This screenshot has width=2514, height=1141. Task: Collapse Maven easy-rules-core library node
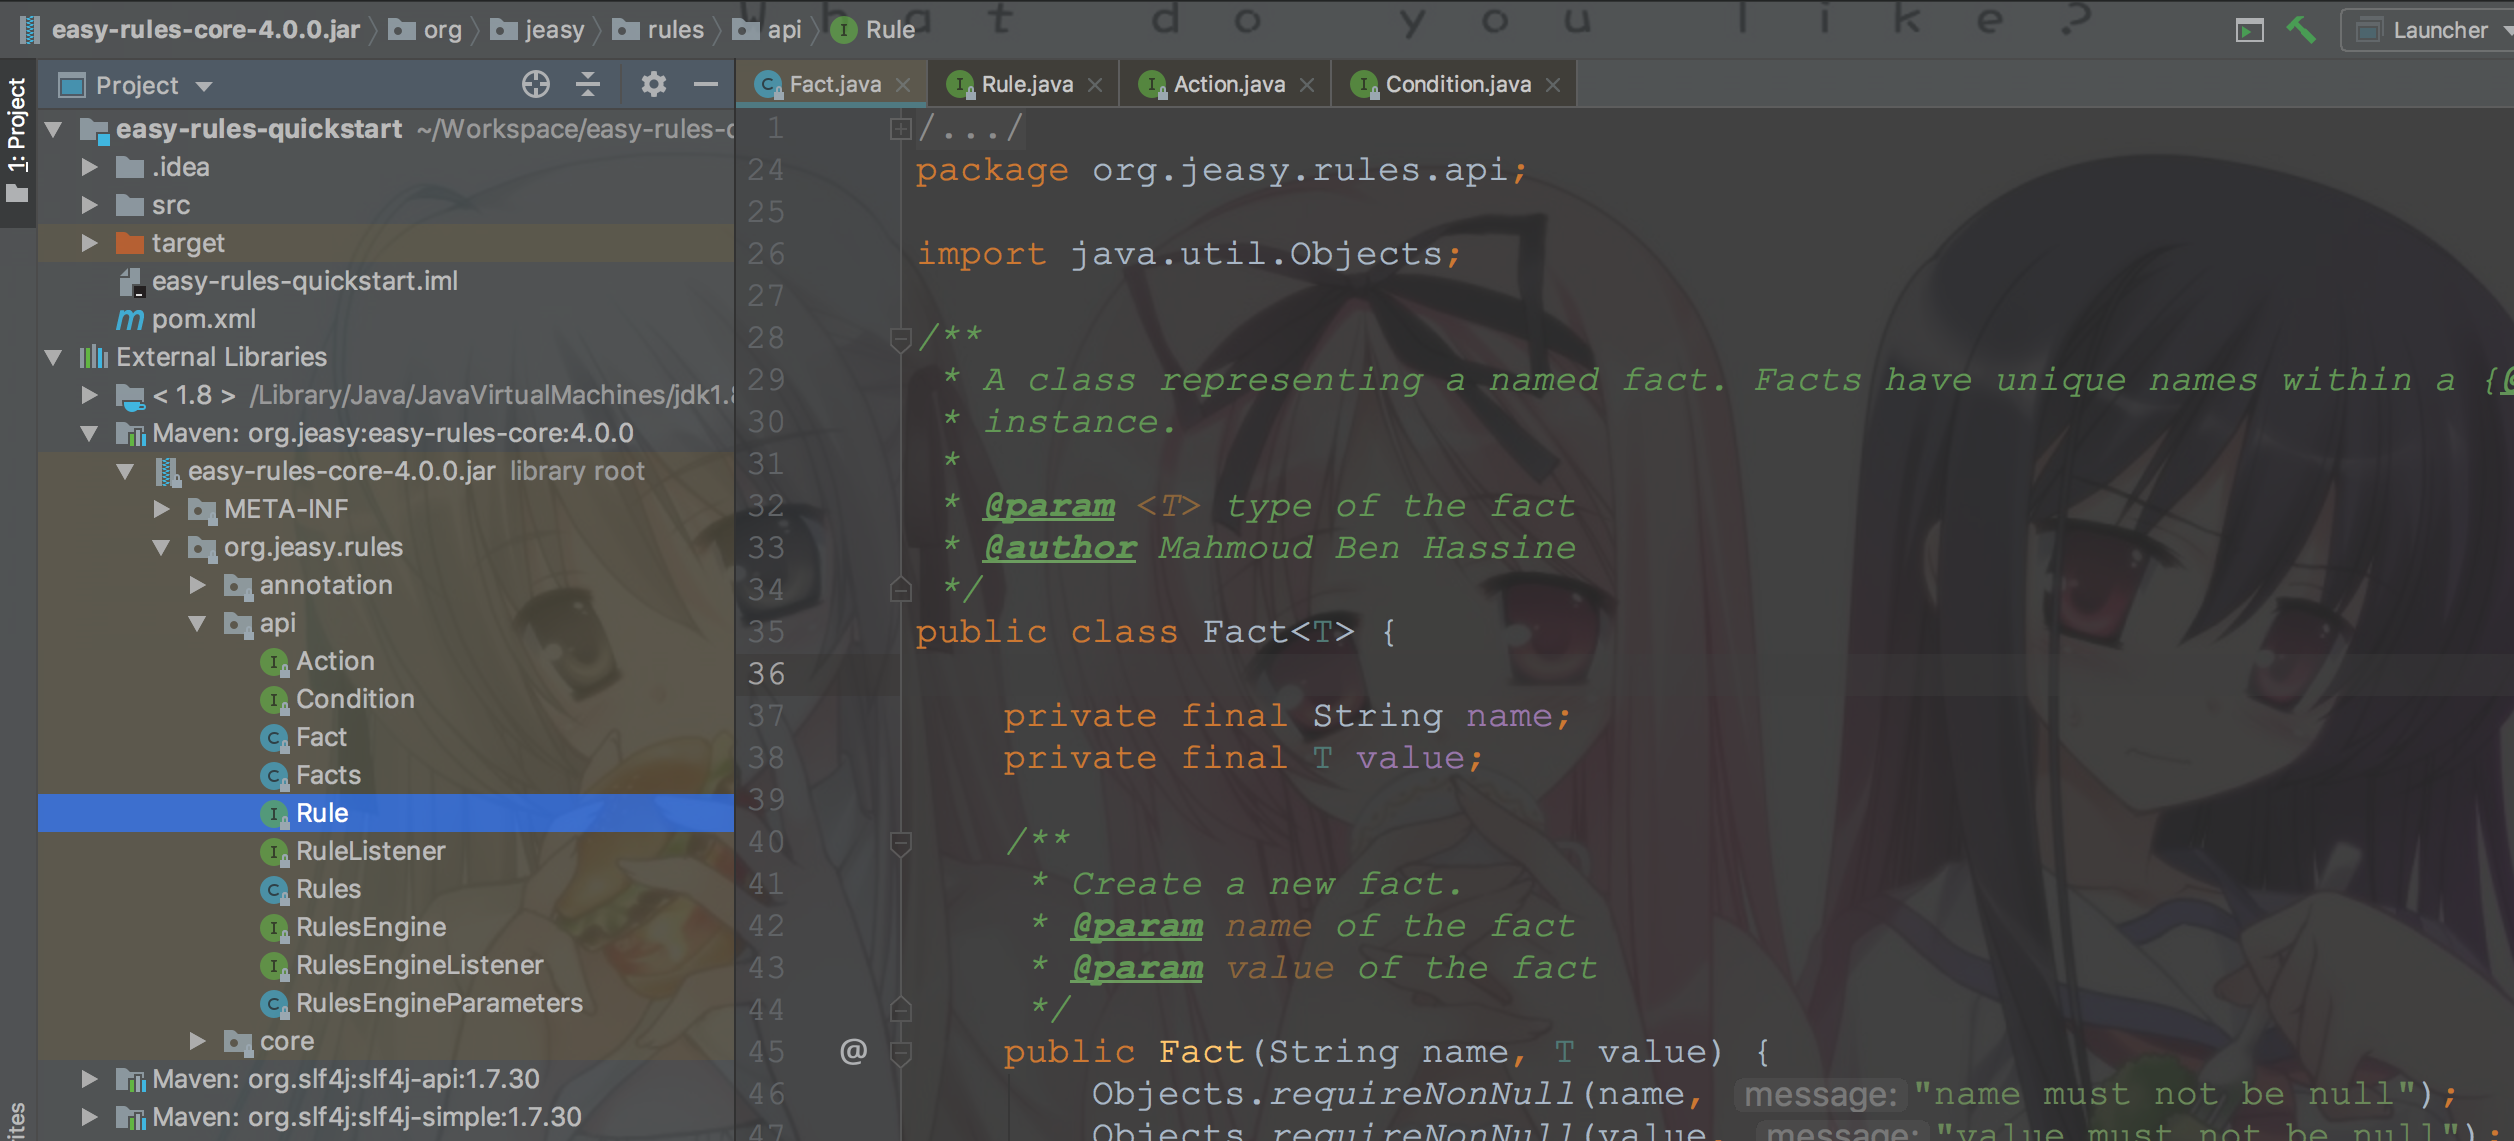point(90,433)
